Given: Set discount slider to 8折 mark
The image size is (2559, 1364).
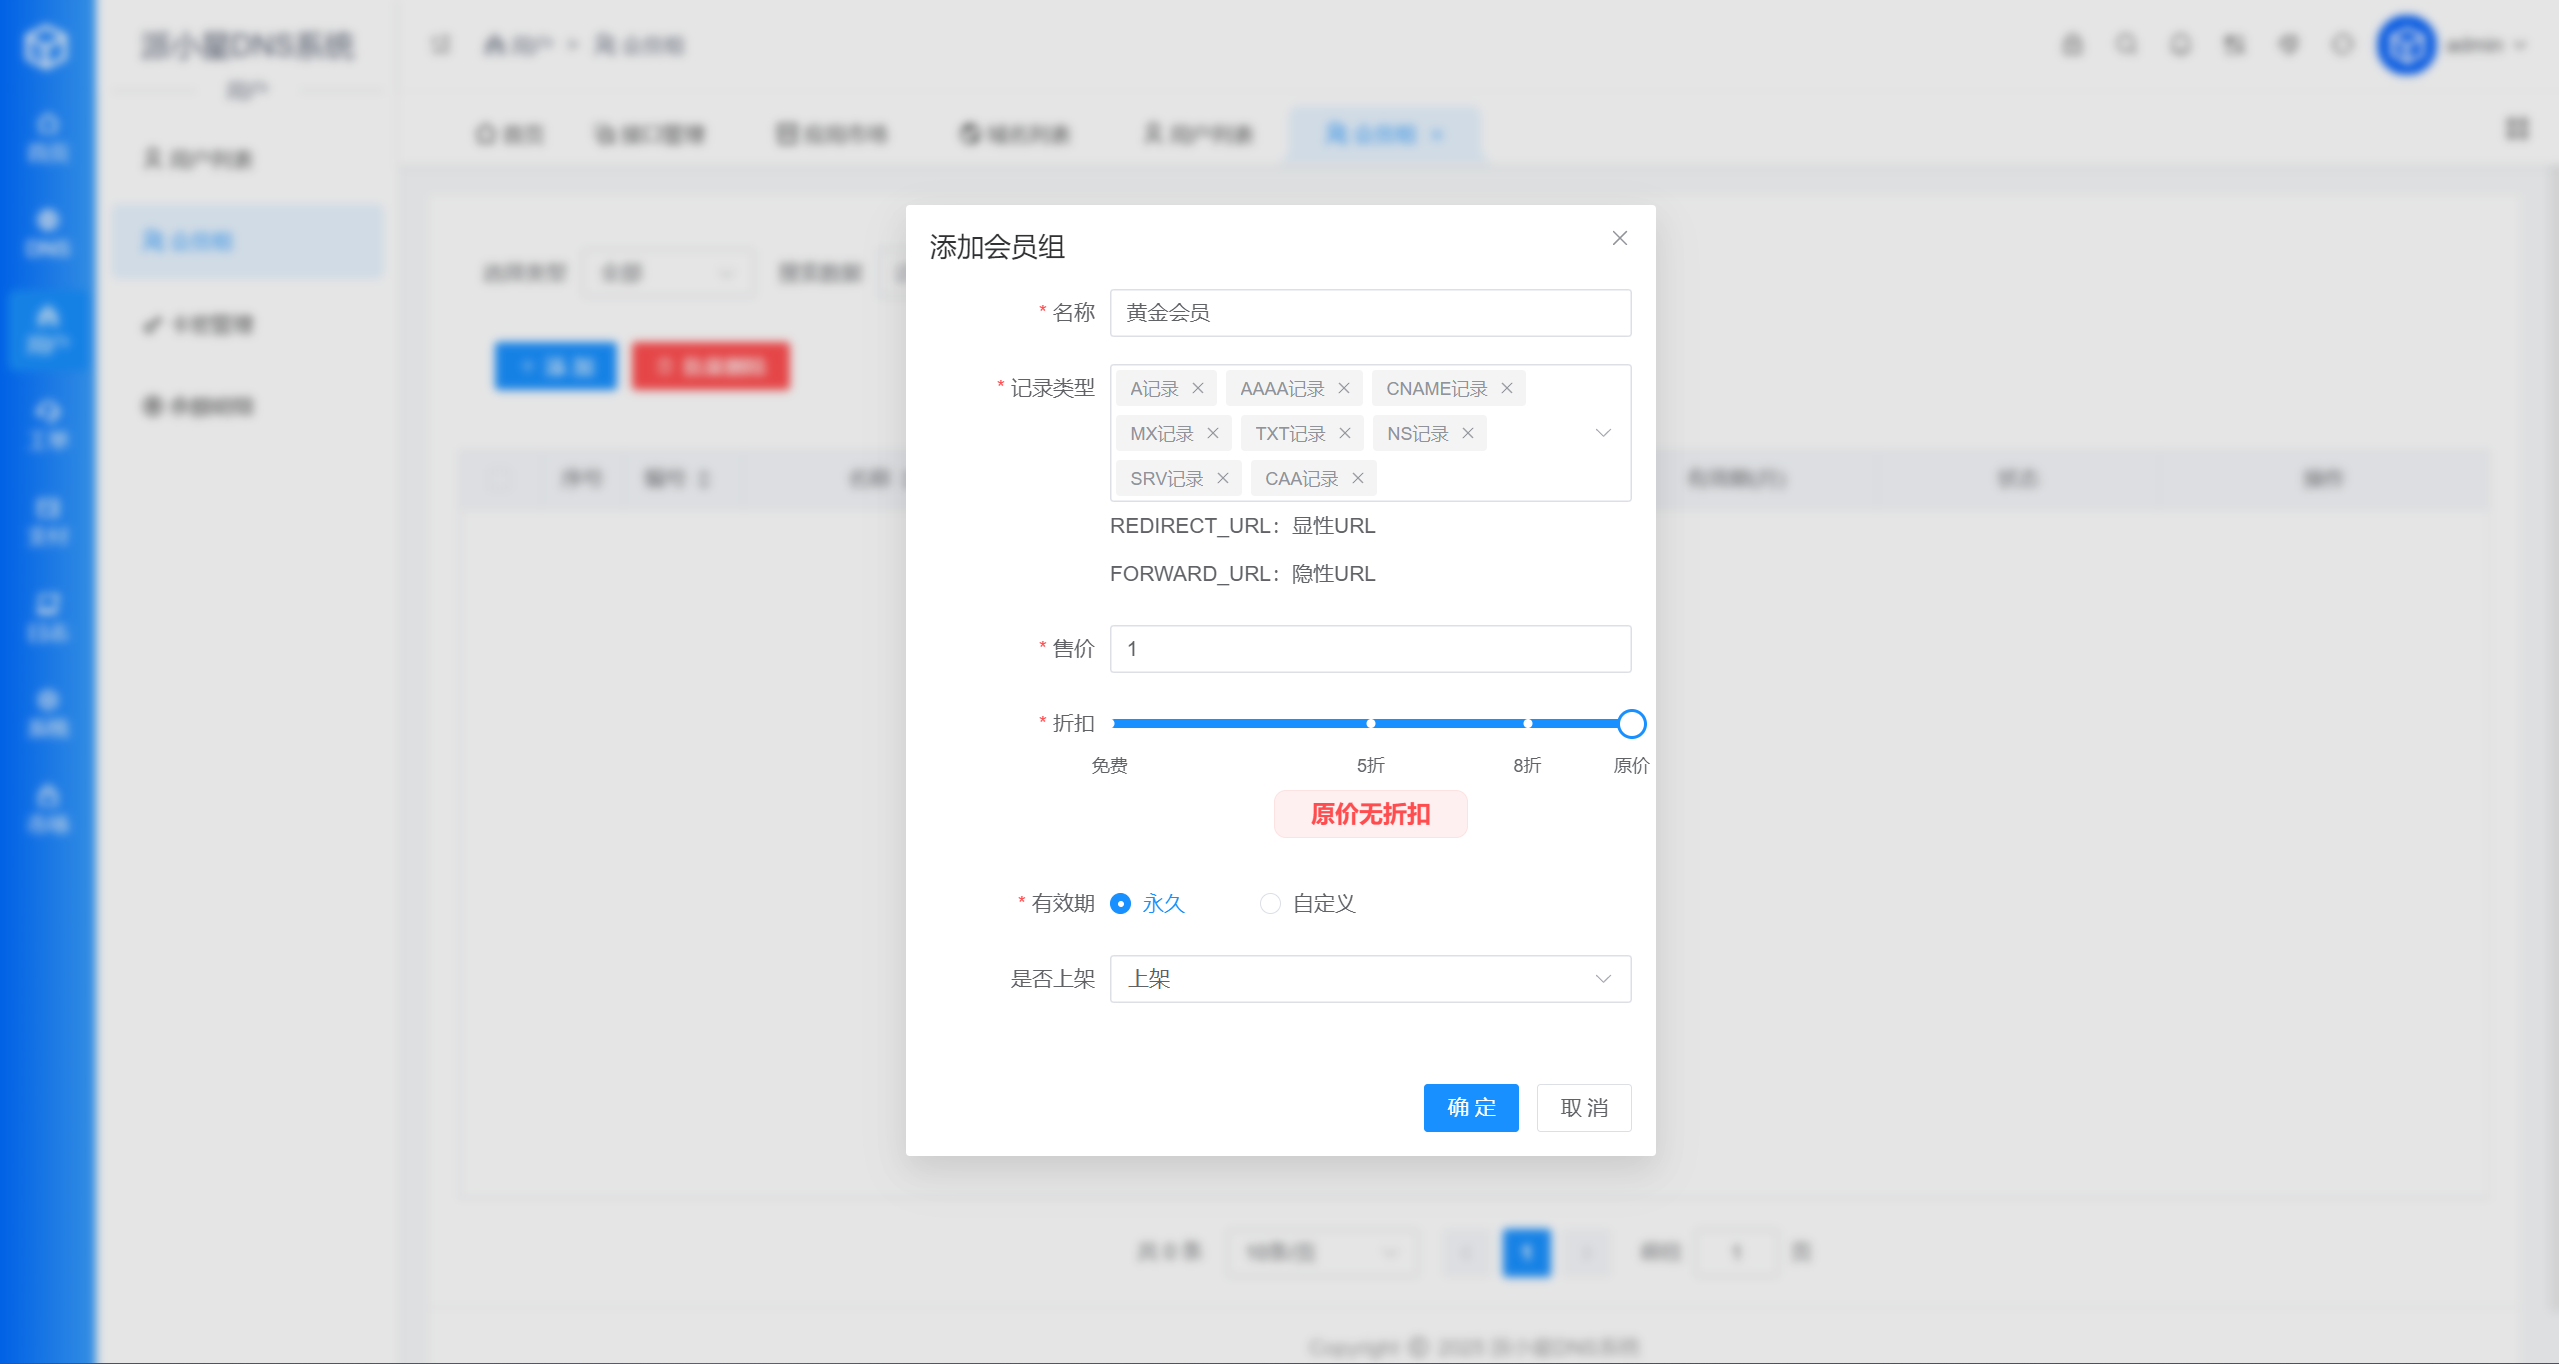Looking at the screenshot, I should (x=1527, y=723).
